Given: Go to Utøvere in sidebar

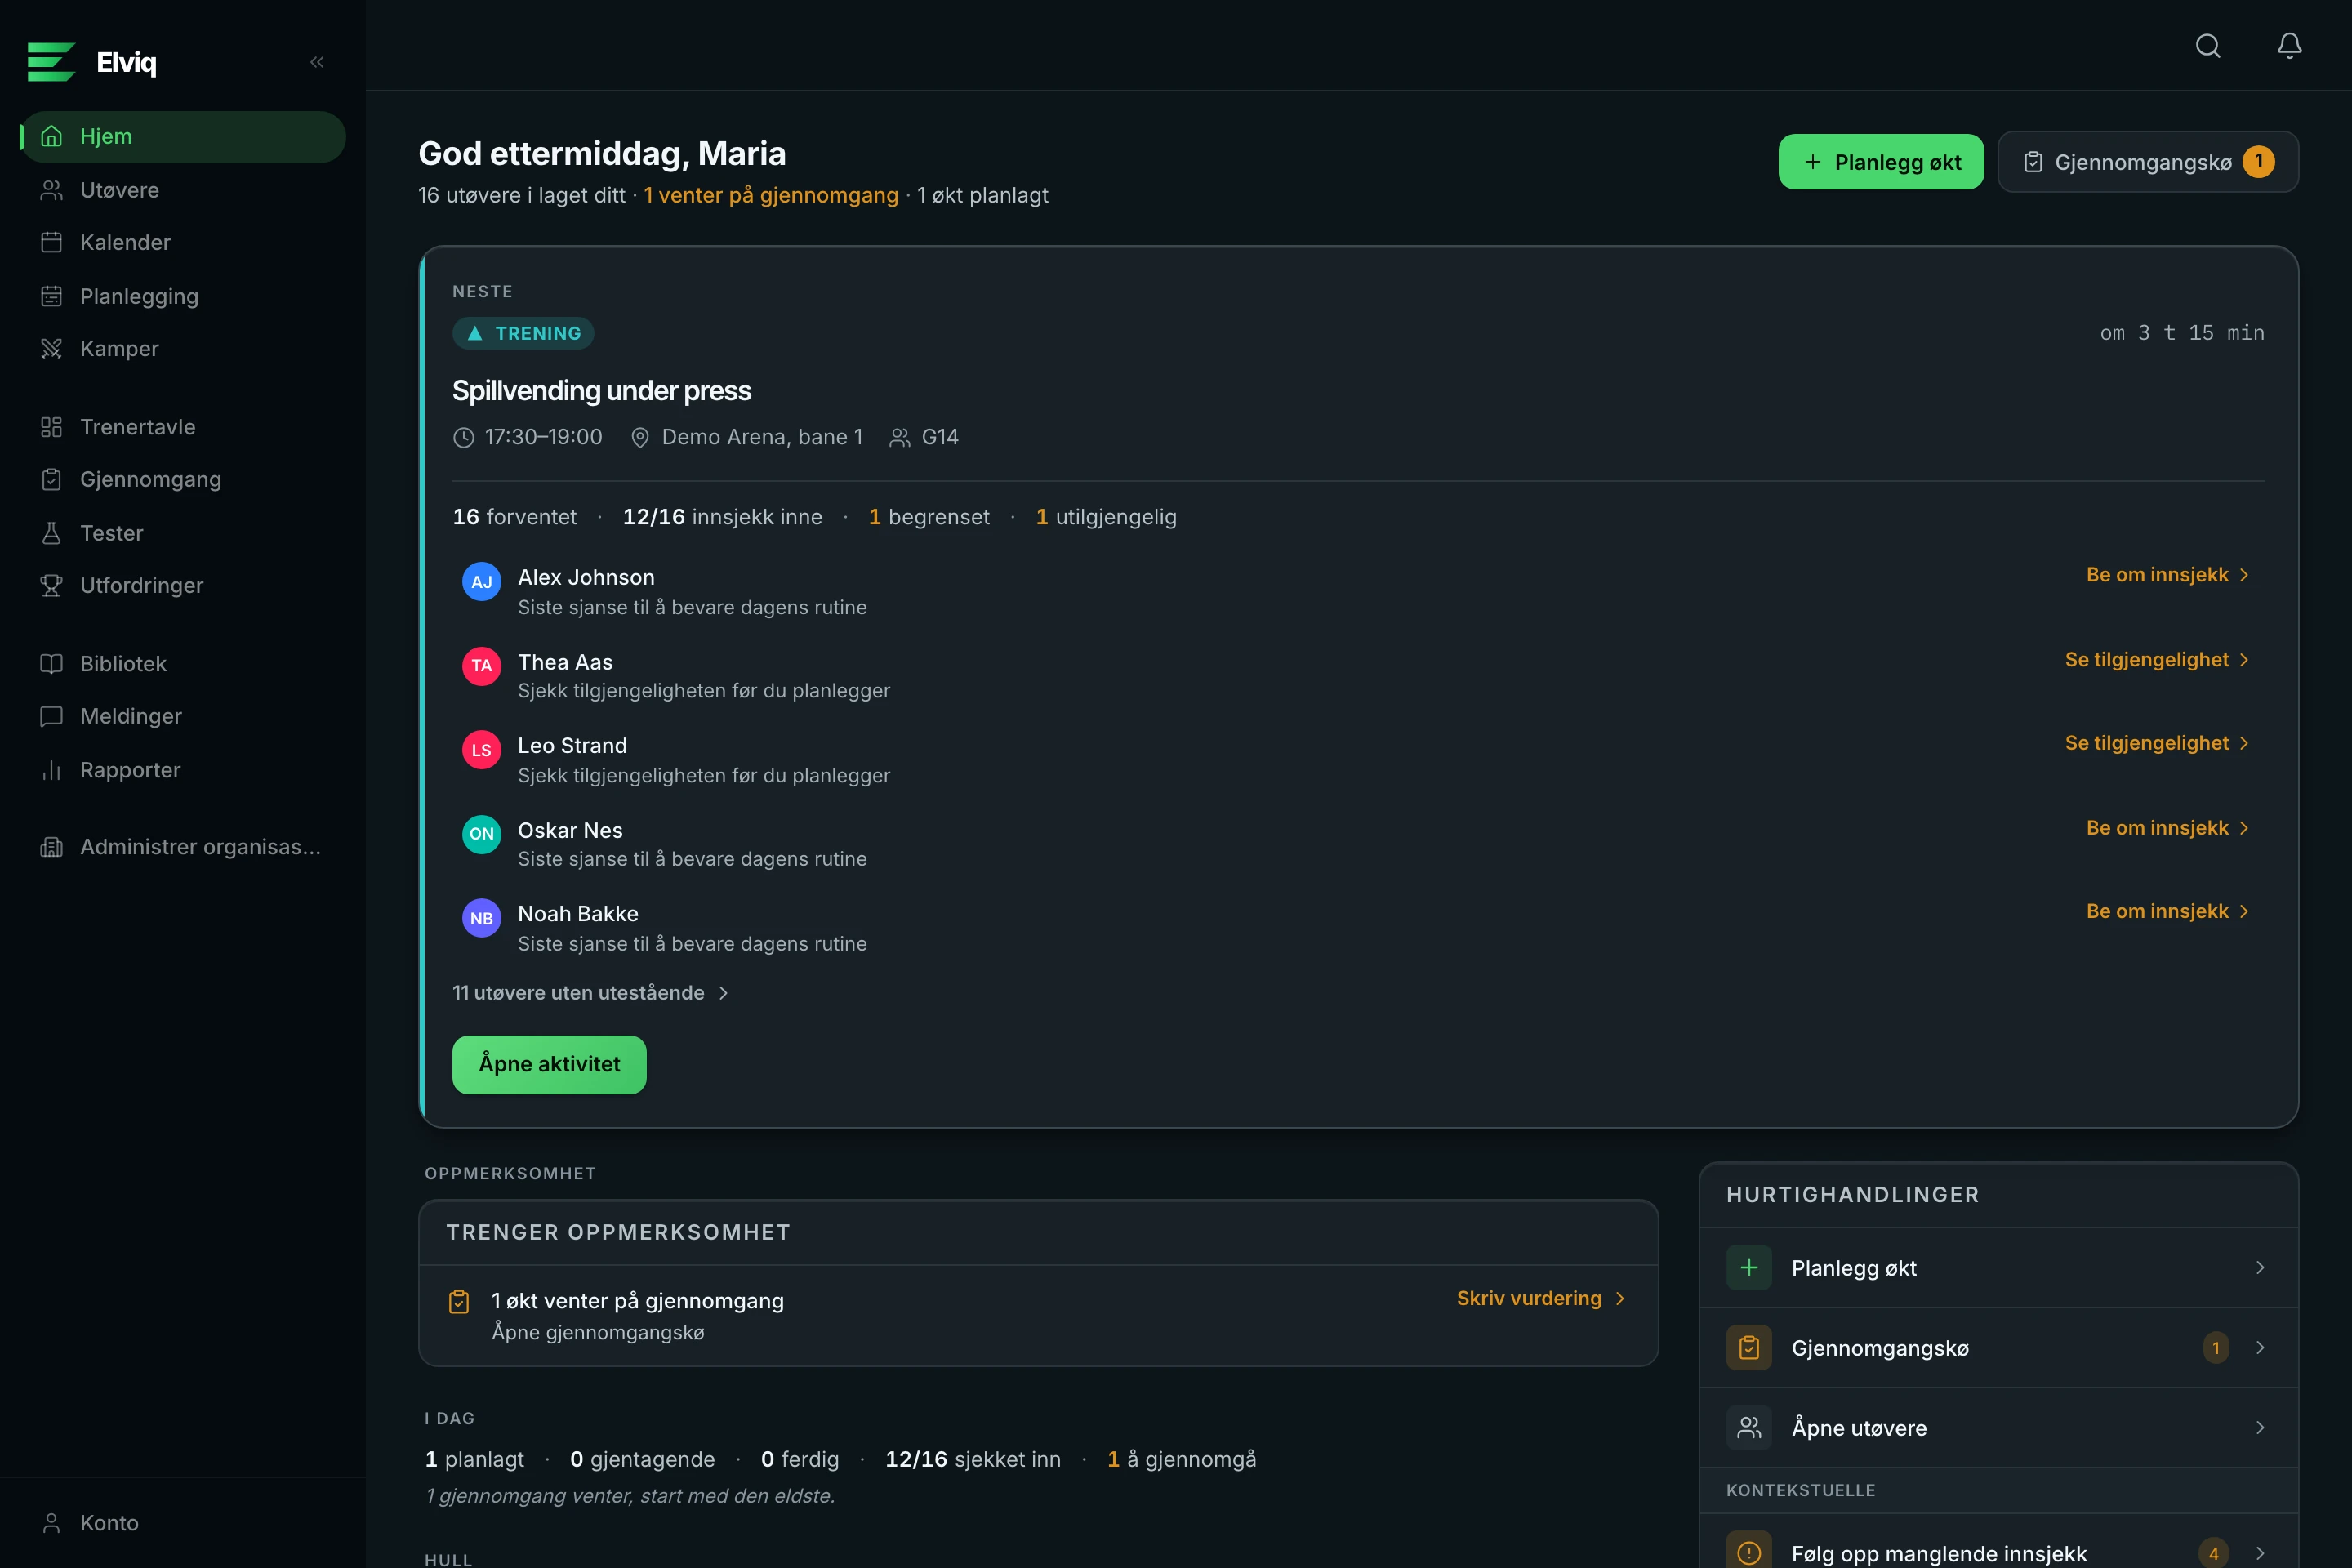Looking at the screenshot, I should click(x=184, y=190).
